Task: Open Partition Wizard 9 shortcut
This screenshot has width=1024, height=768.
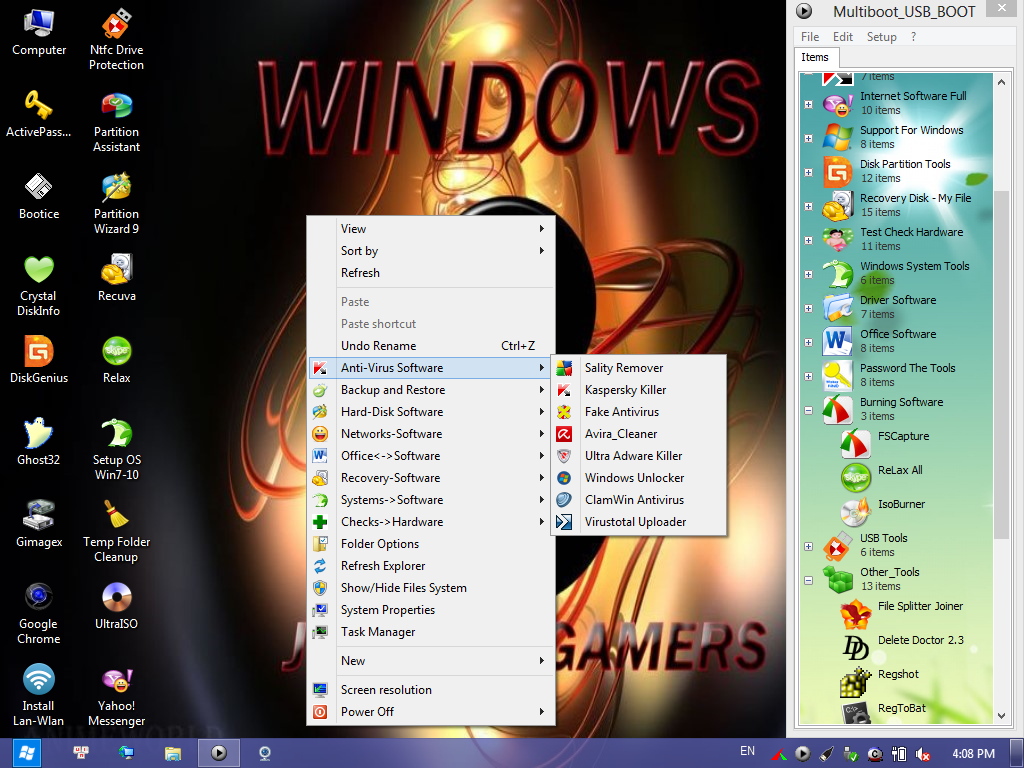Action: click(x=116, y=204)
